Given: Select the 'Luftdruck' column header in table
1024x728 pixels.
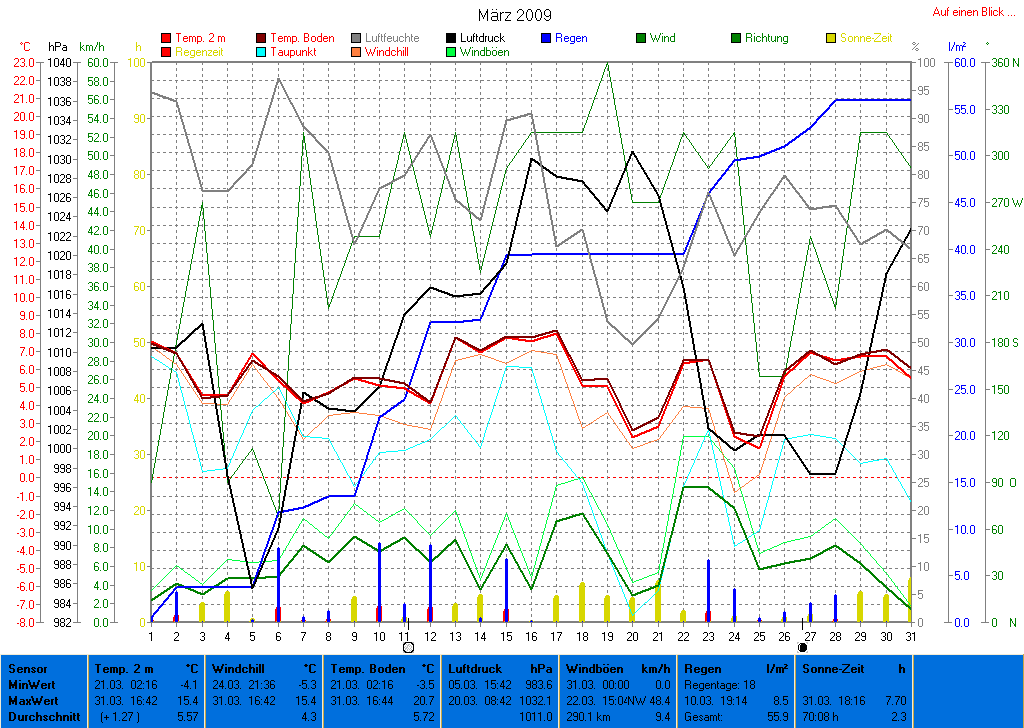Looking at the screenshot, I should tap(473, 668).
